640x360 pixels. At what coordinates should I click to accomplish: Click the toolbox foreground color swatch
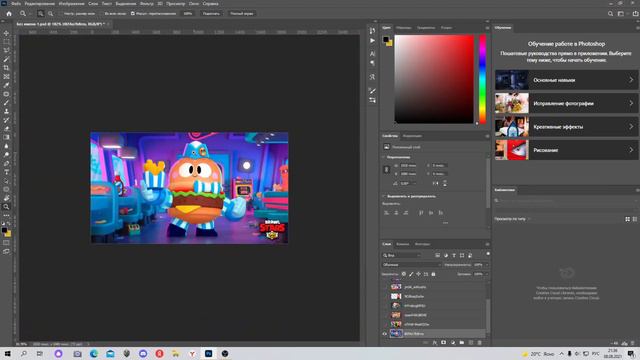click(x=4, y=231)
